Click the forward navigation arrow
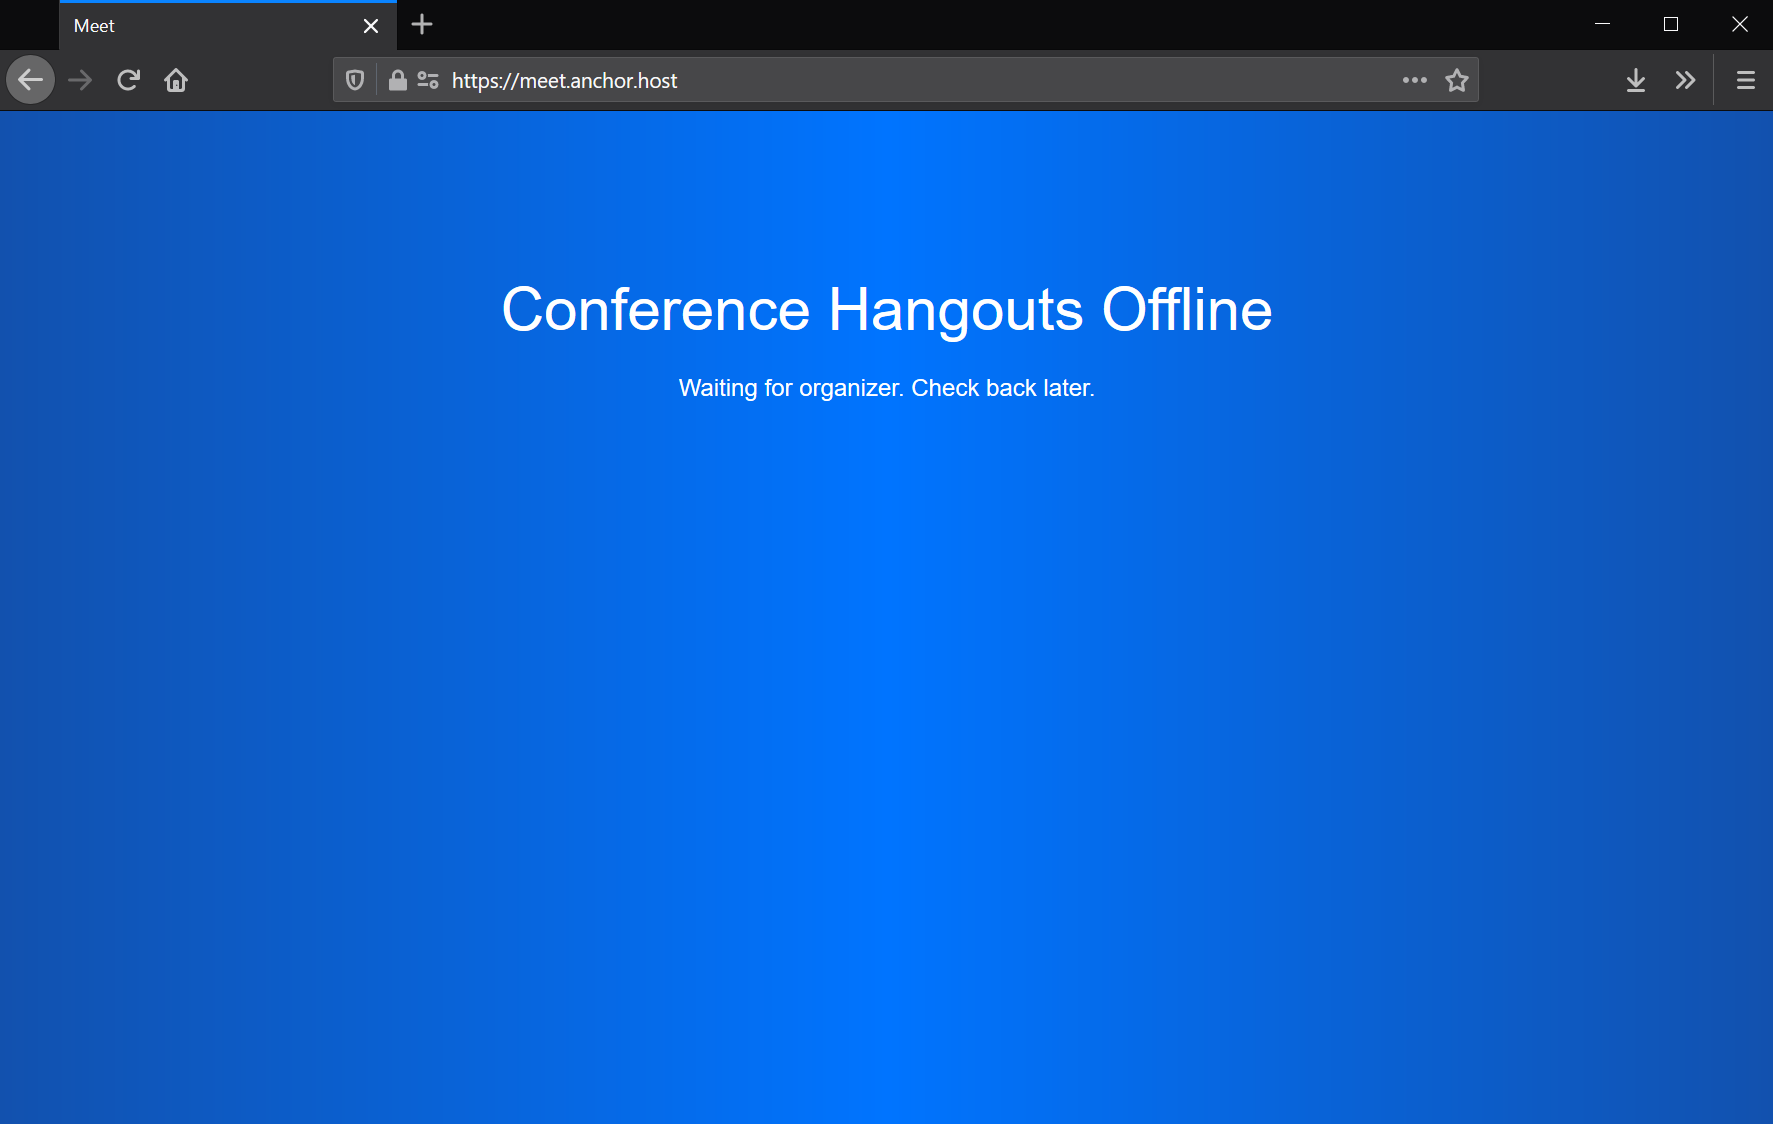The image size is (1773, 1124). click(80, 80)
